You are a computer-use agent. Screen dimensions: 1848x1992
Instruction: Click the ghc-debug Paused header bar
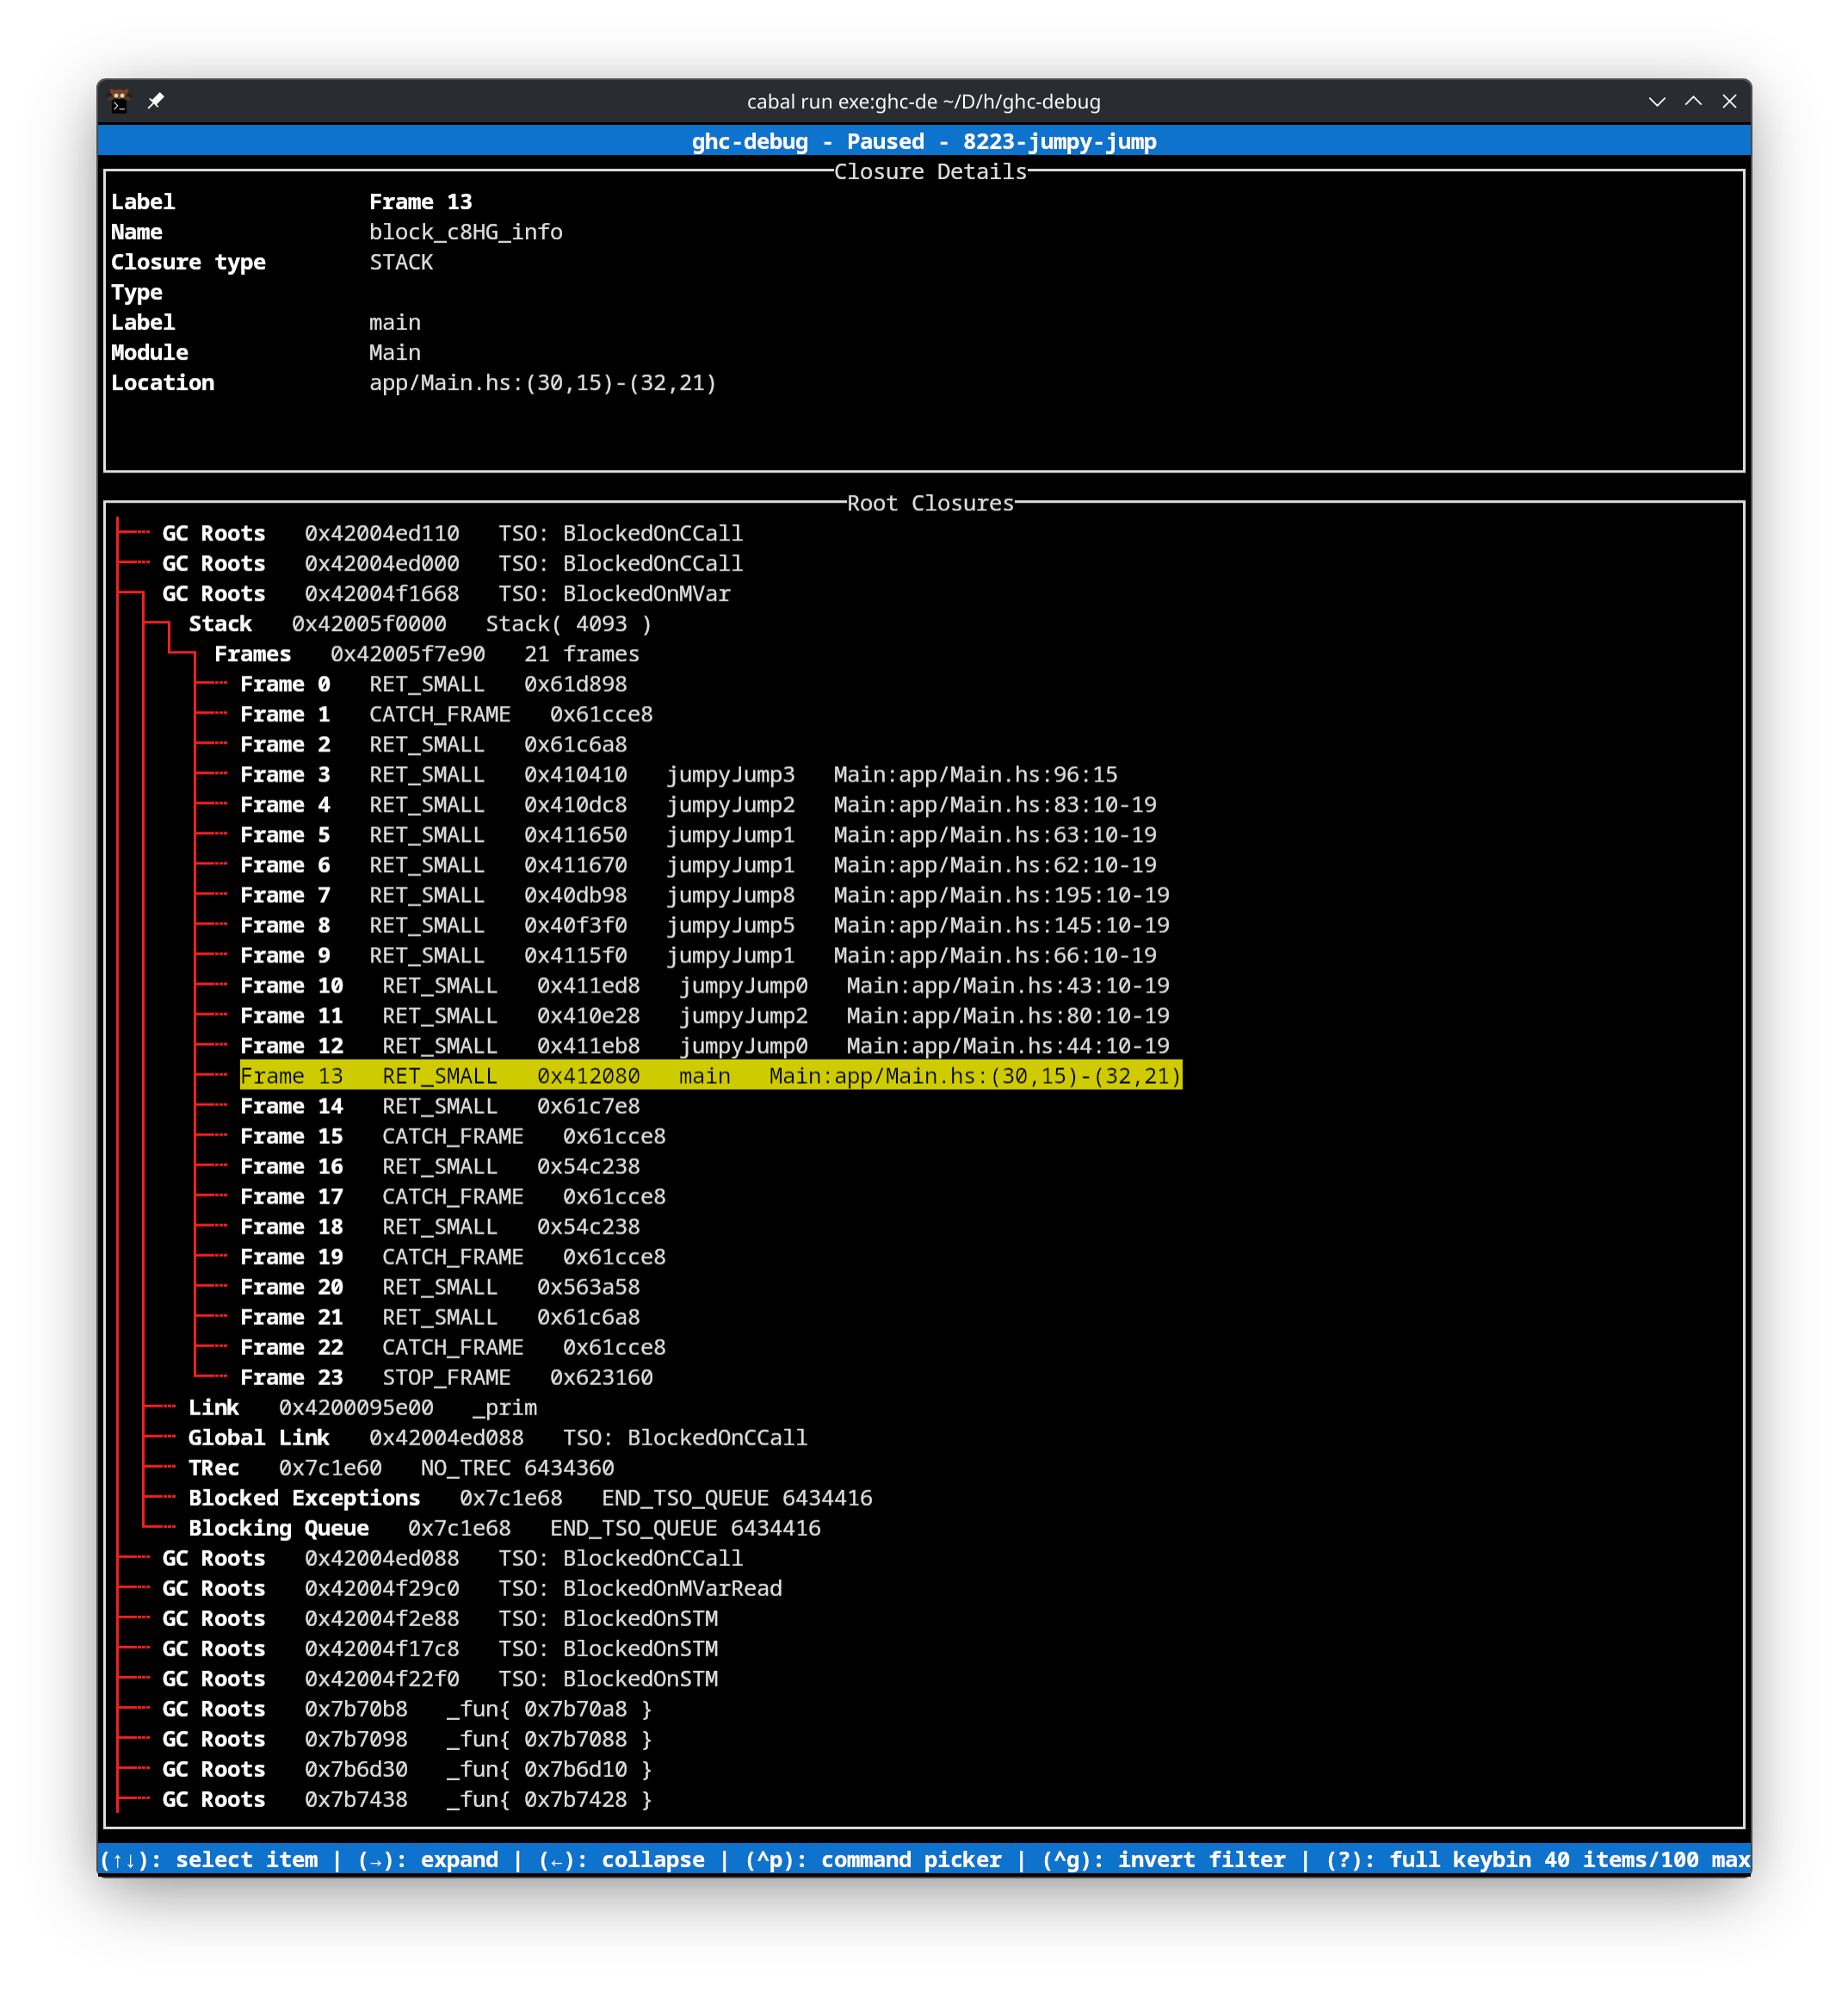924,141
